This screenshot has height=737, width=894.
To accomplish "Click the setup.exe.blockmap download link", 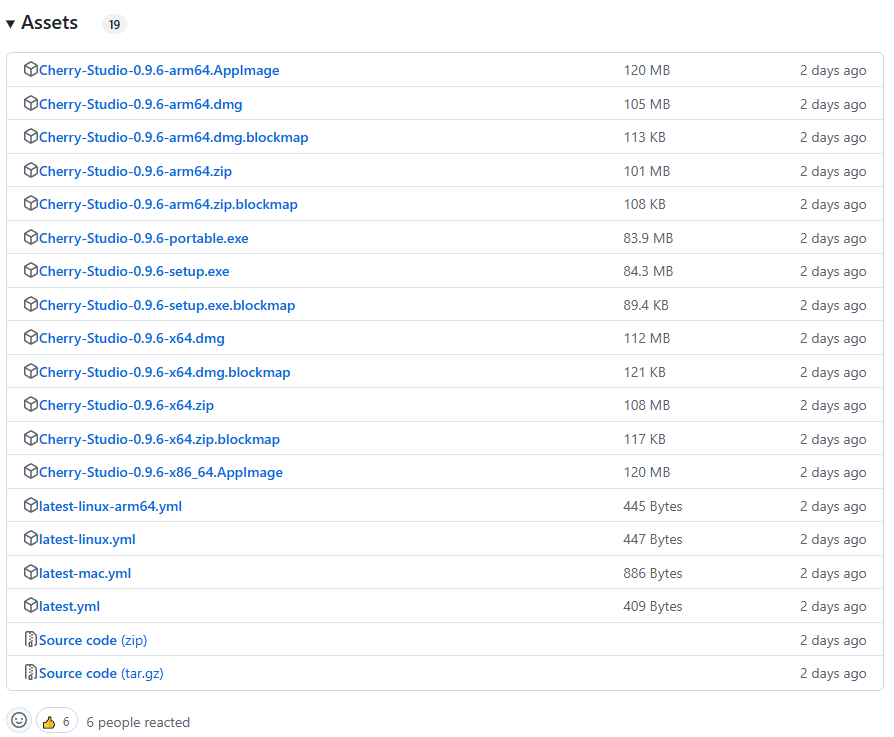I will [x=167, y=305].
